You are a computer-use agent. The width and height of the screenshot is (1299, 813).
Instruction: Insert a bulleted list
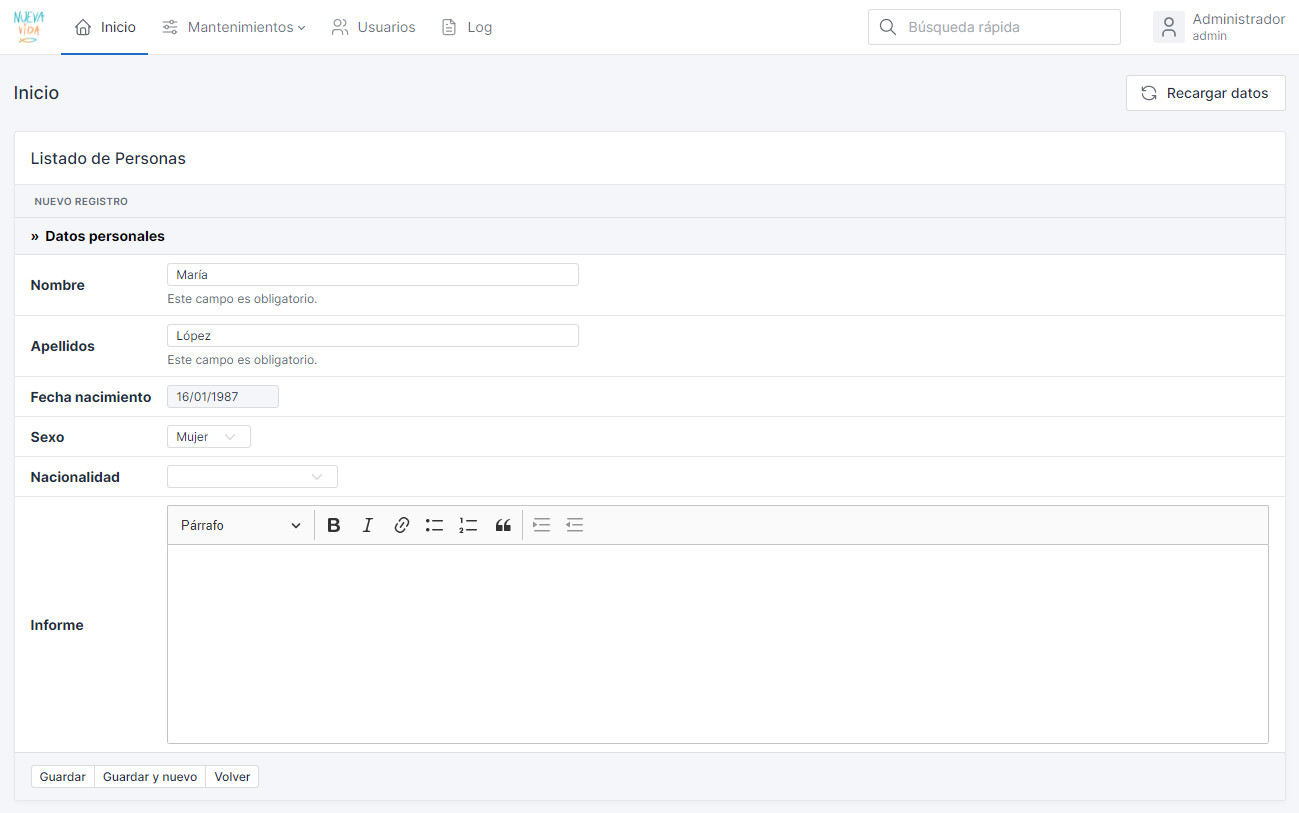point(434,525)
